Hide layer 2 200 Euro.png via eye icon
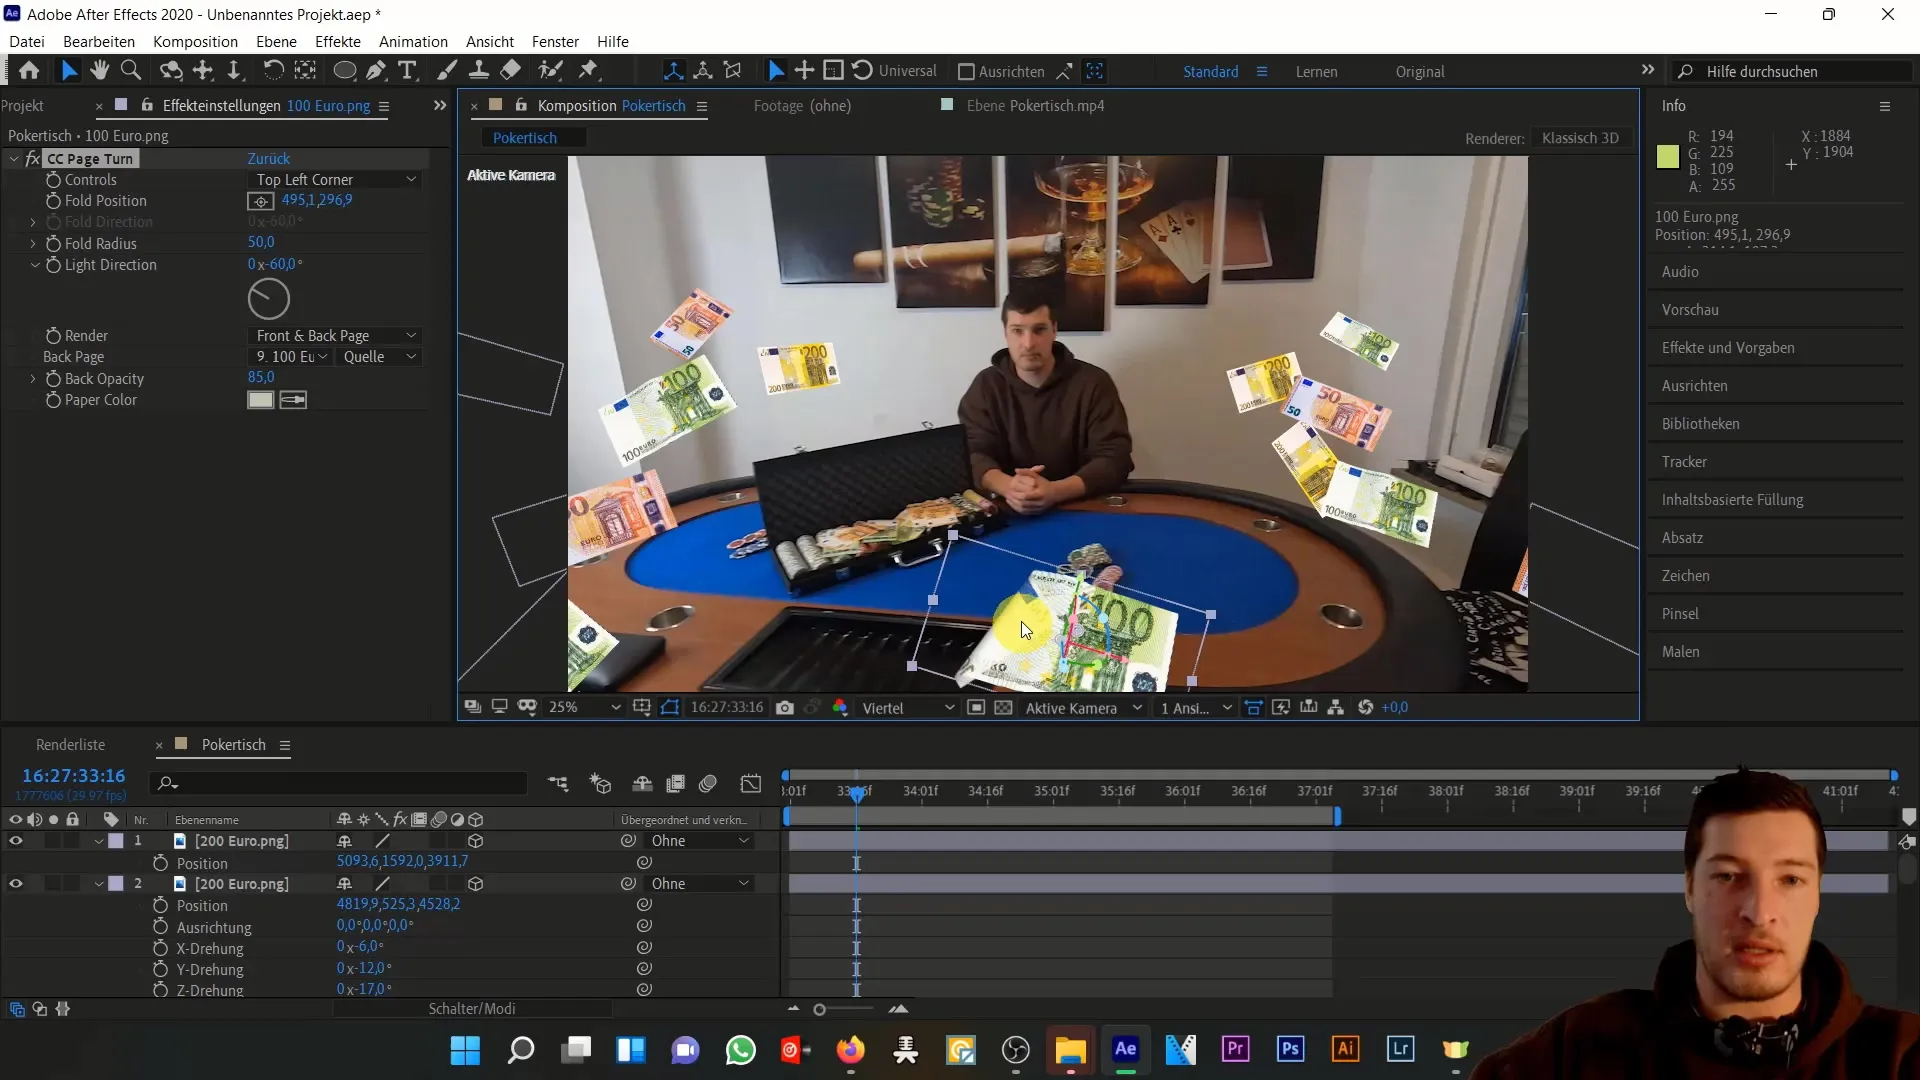The image size is (1920, 1080). coord(15,884)
